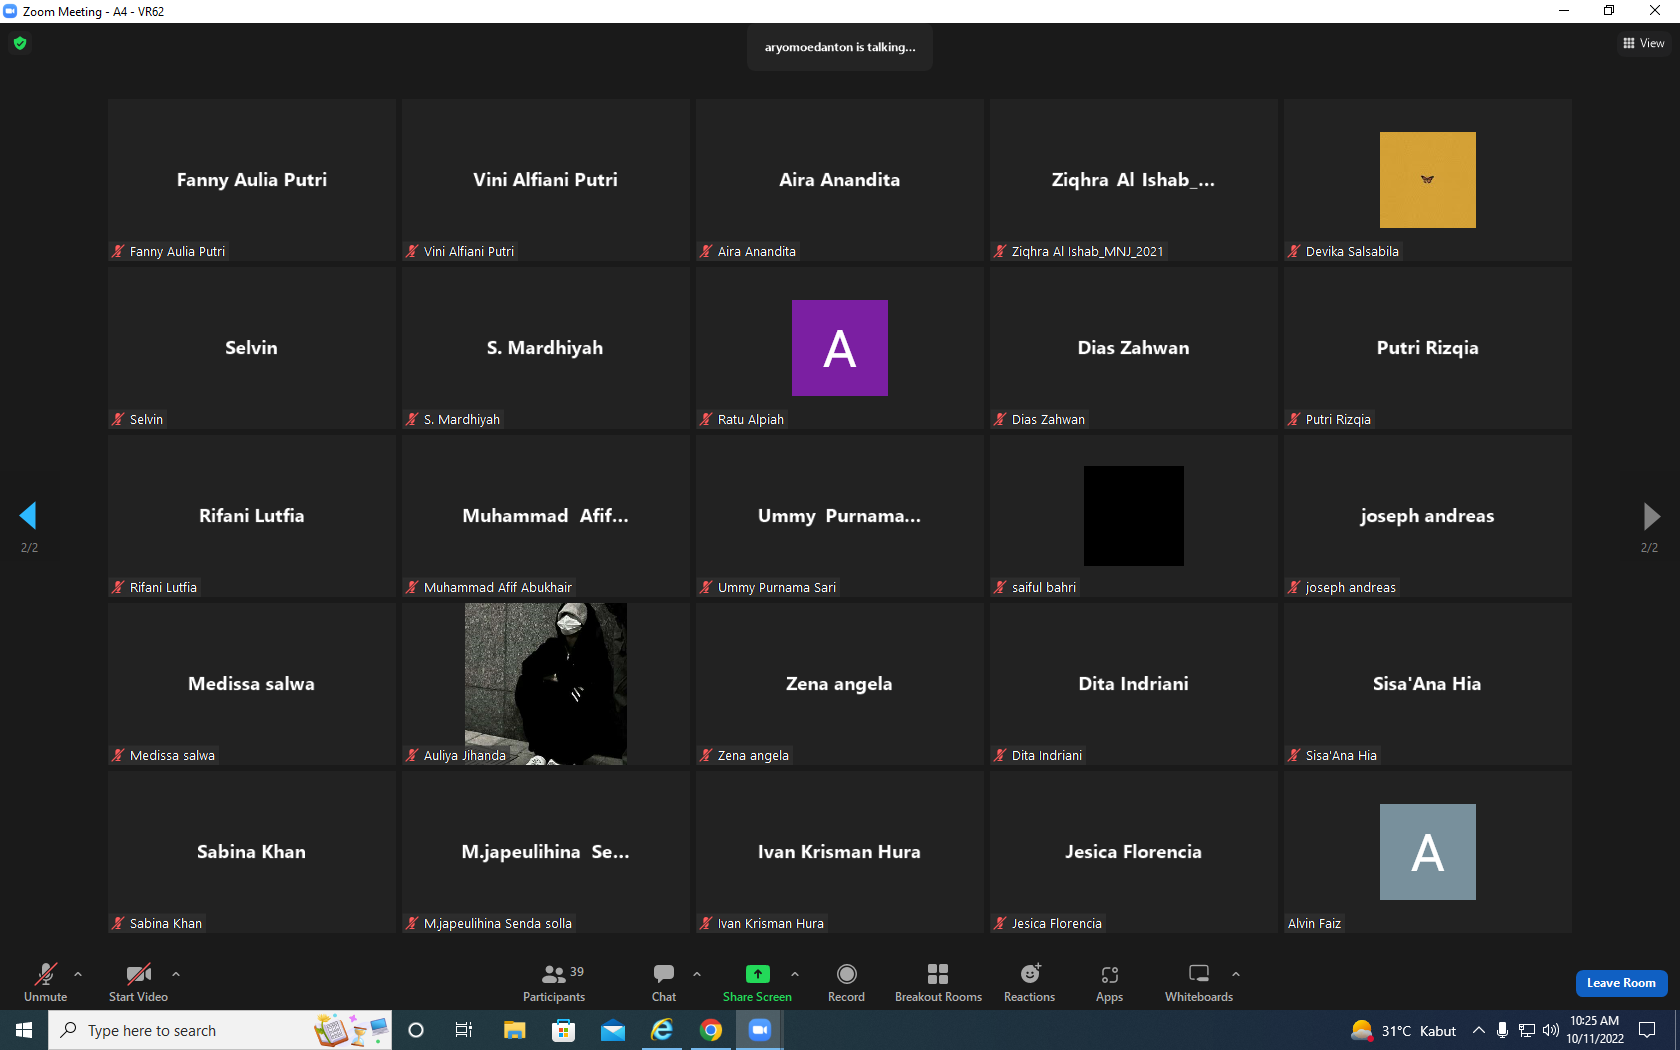1680x1050 pixels.
Task: Start sharing your screen
Action: click(757, 983)
